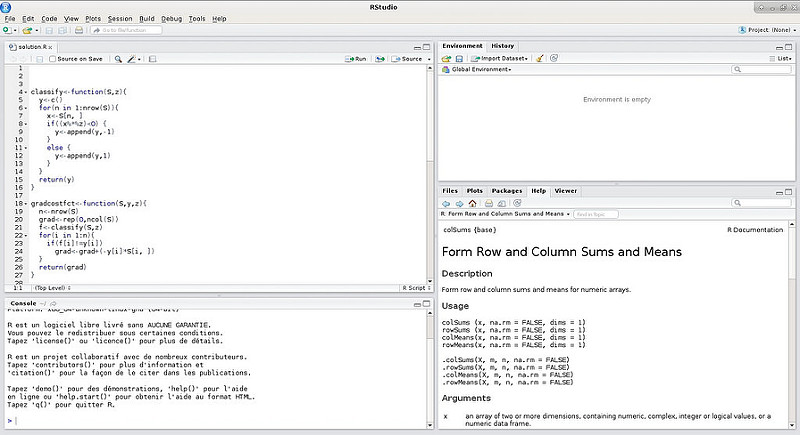Click the Source button in the editor
Viewport: 800px width, 435px height.
click(406, 59)
